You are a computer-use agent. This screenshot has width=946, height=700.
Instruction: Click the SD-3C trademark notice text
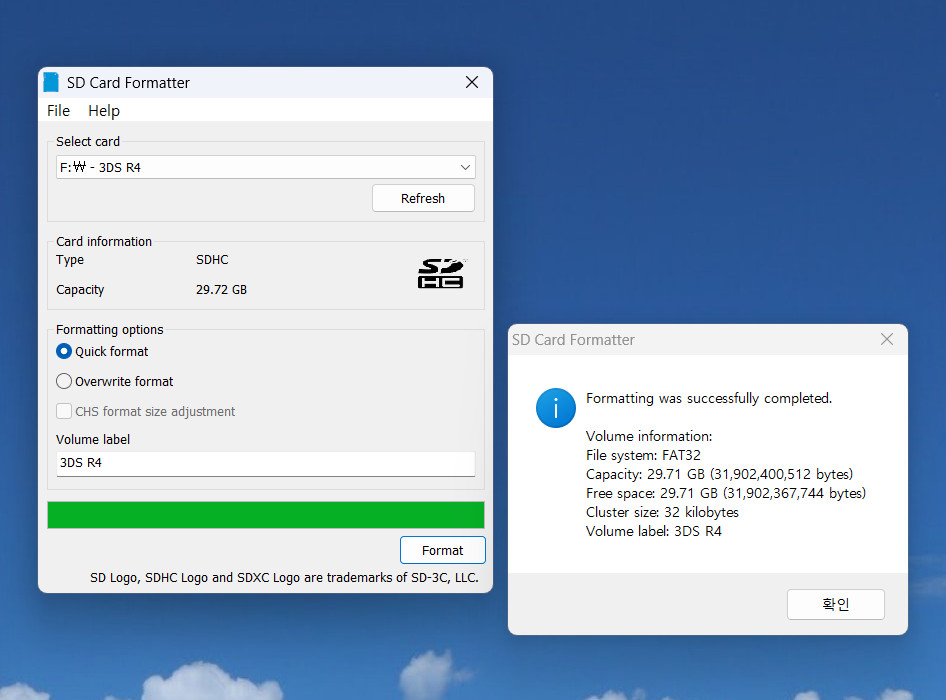tap(284, 578)
